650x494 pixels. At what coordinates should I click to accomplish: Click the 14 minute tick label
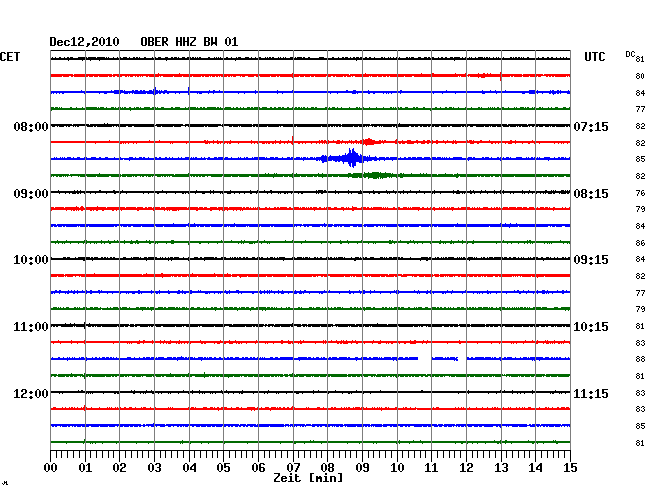tap(535, 467)
